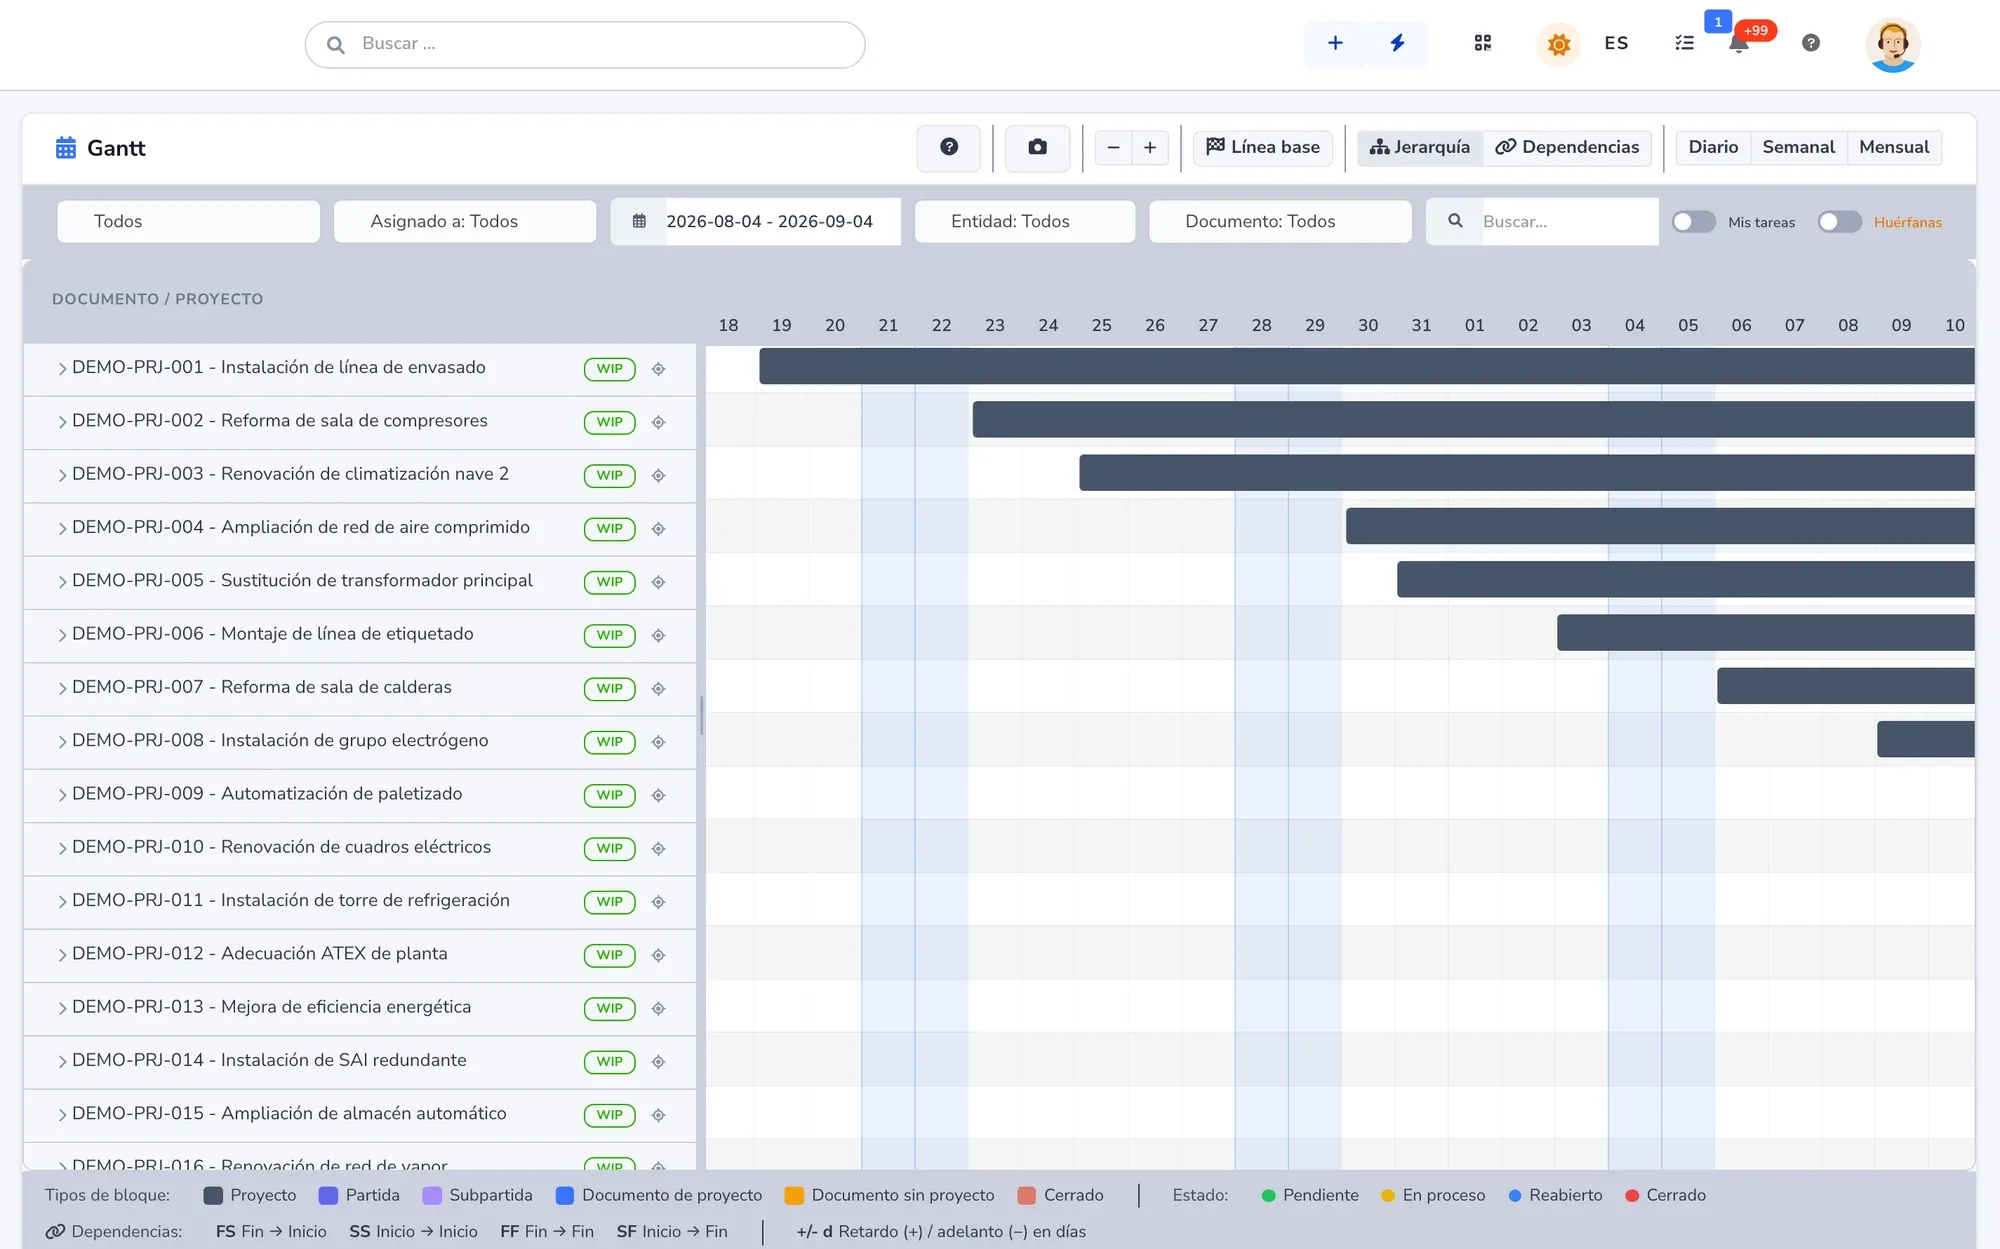Switch to Mensual view
The width and height of the screenshot is (2000, 1249).
coord(1894,148)
